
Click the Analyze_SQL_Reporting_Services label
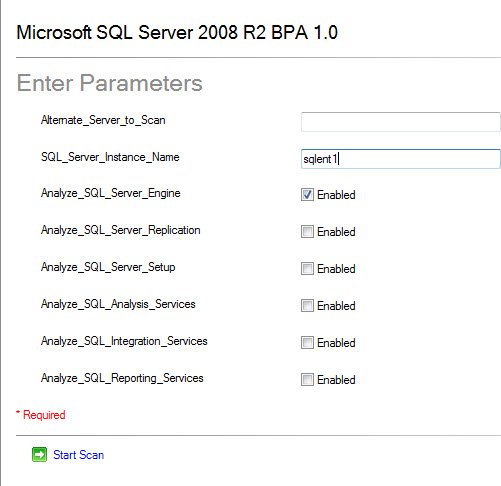[122, 378]
